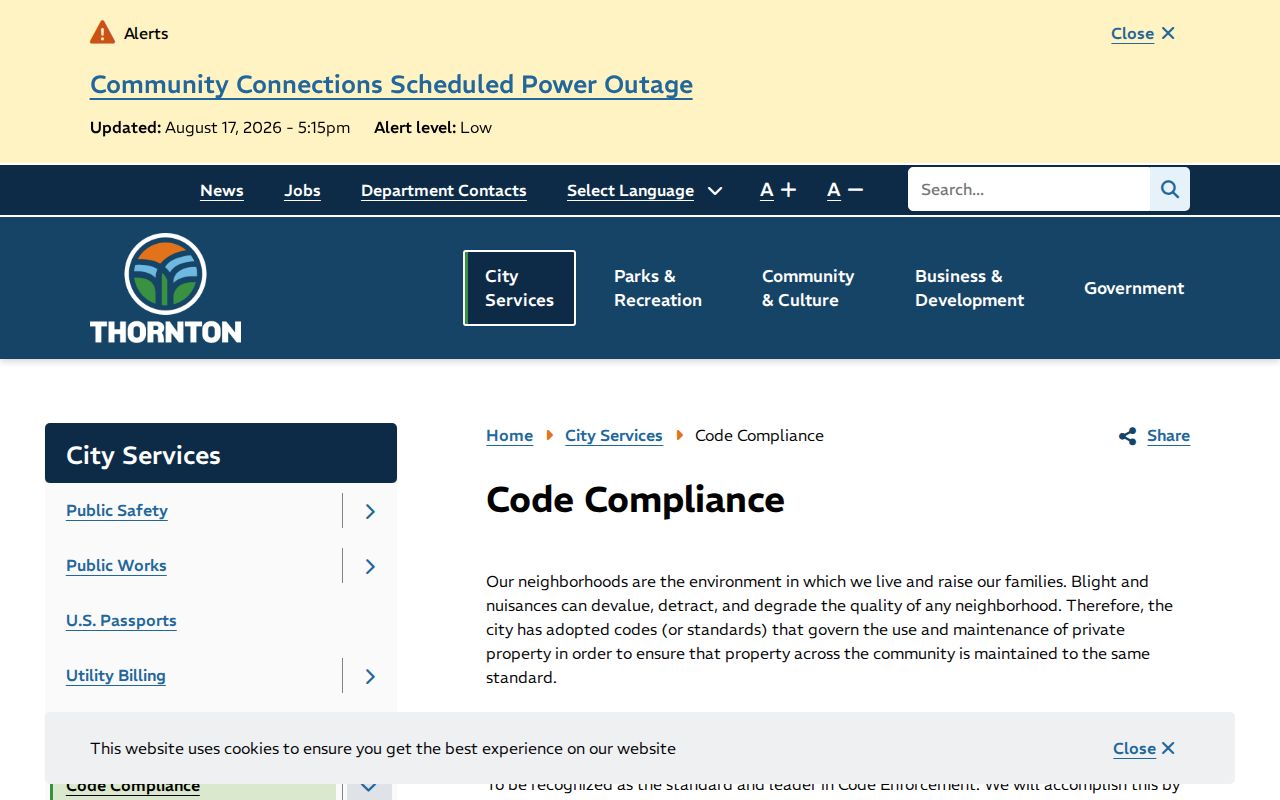
Task: Click the magnifying glass search button
Action: click(x=1169, y=189)
